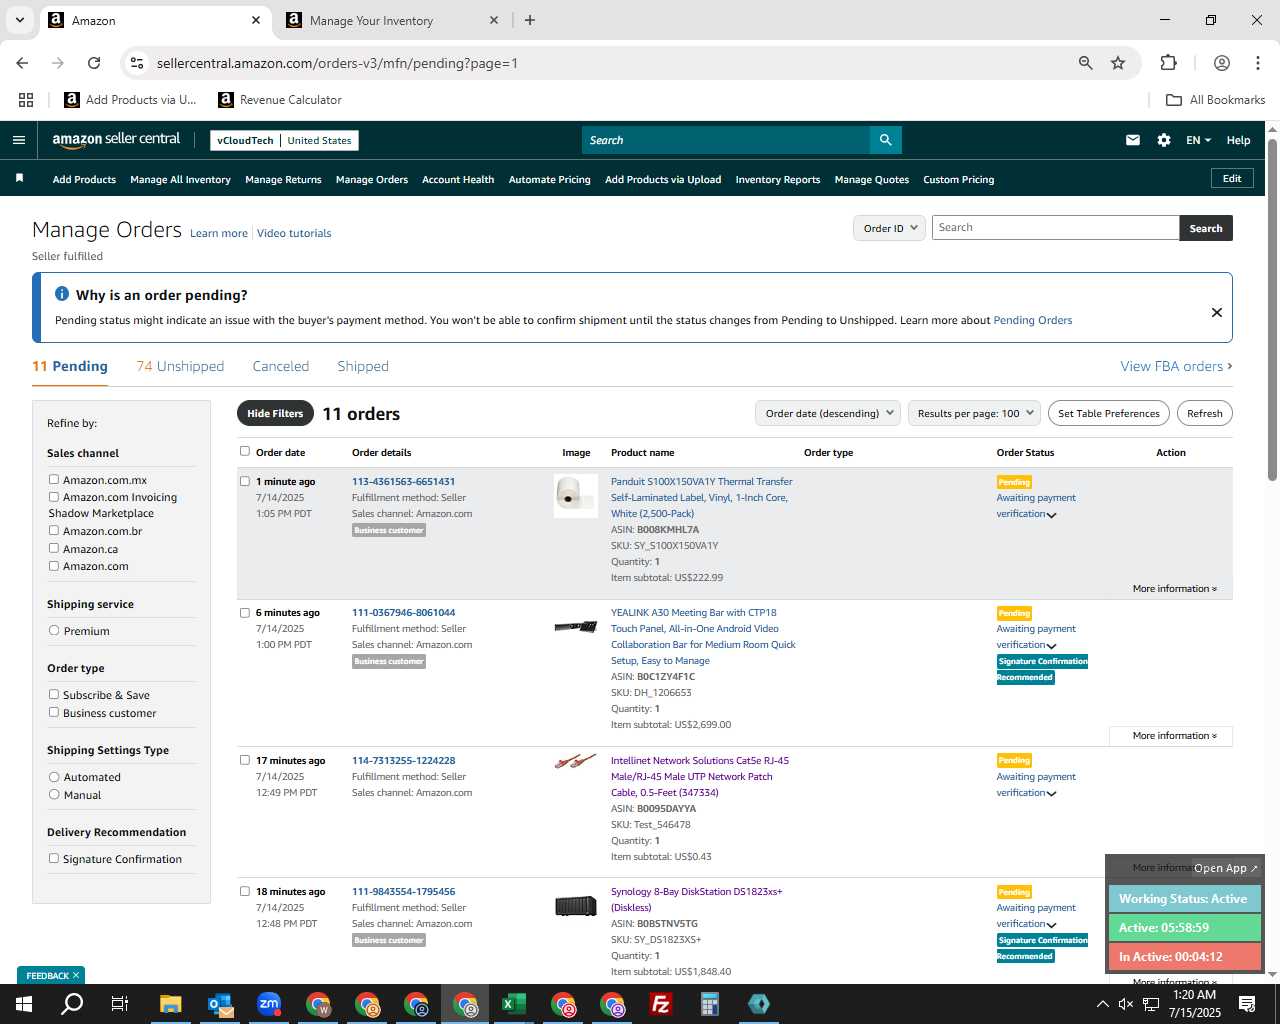This screenshot has width=1280, height=1024.
Task: Open the Chrome profile icon
Action: 1221,63
